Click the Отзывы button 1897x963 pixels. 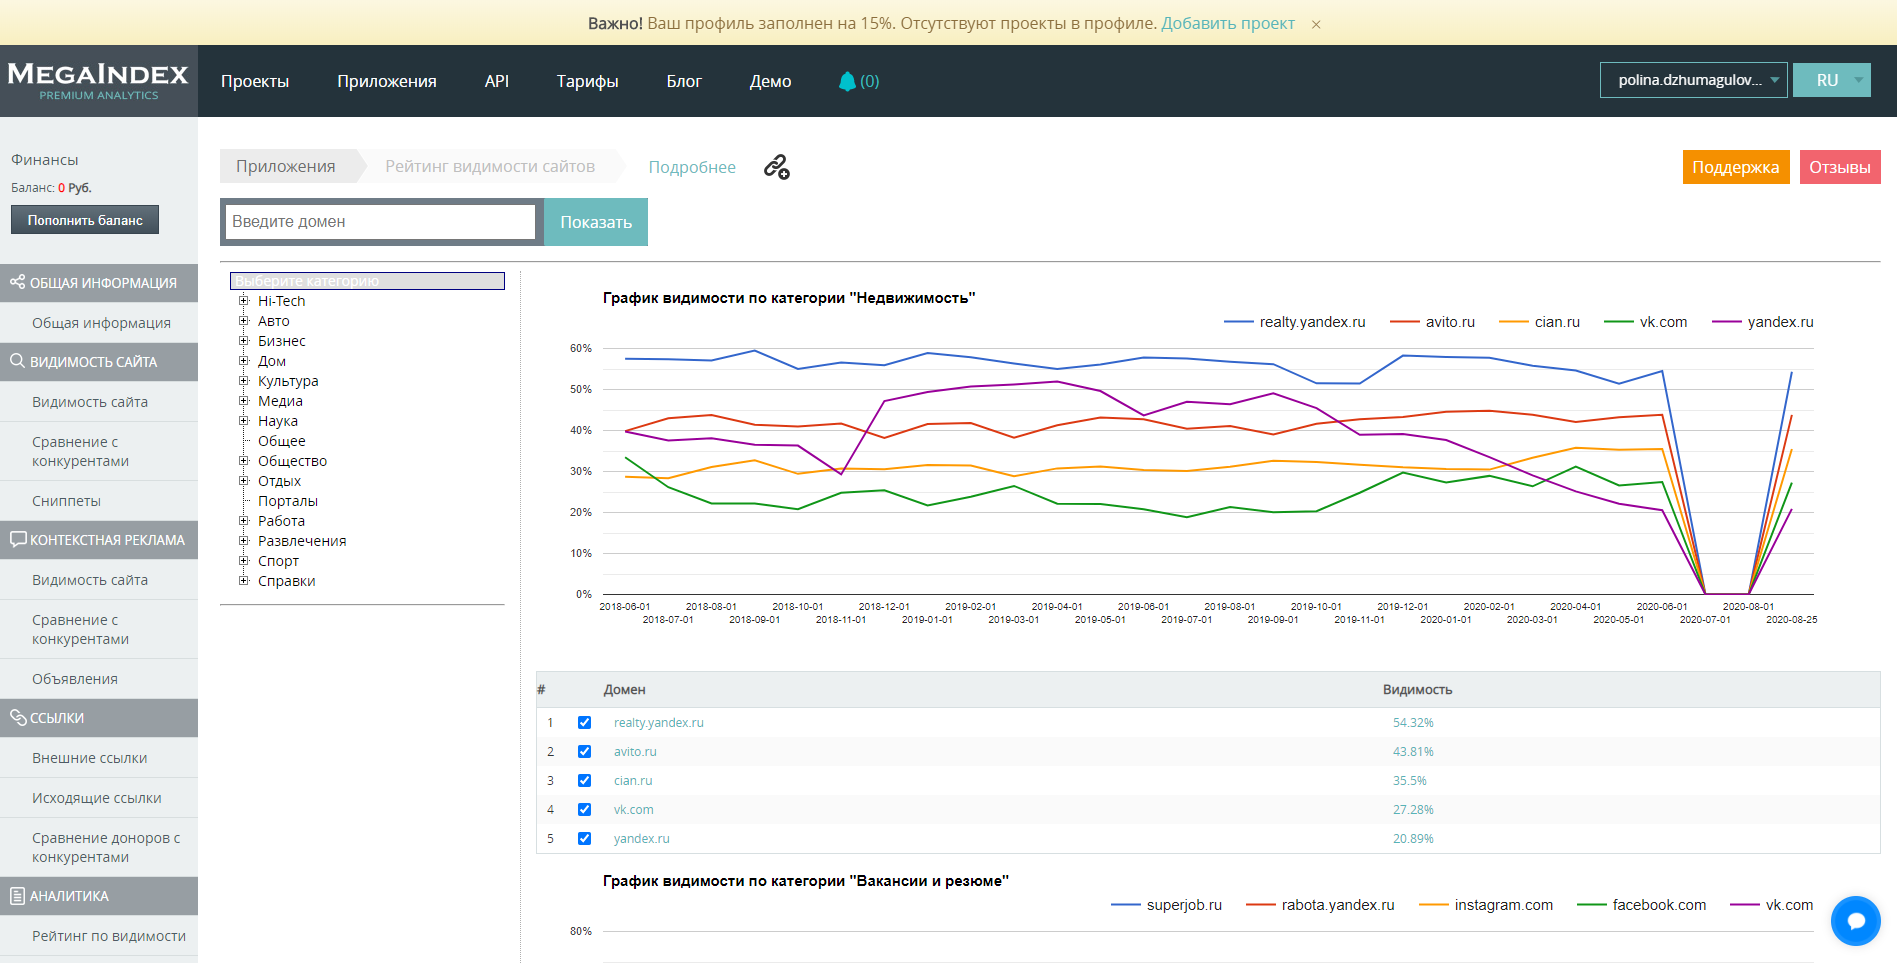[1840, 167]
